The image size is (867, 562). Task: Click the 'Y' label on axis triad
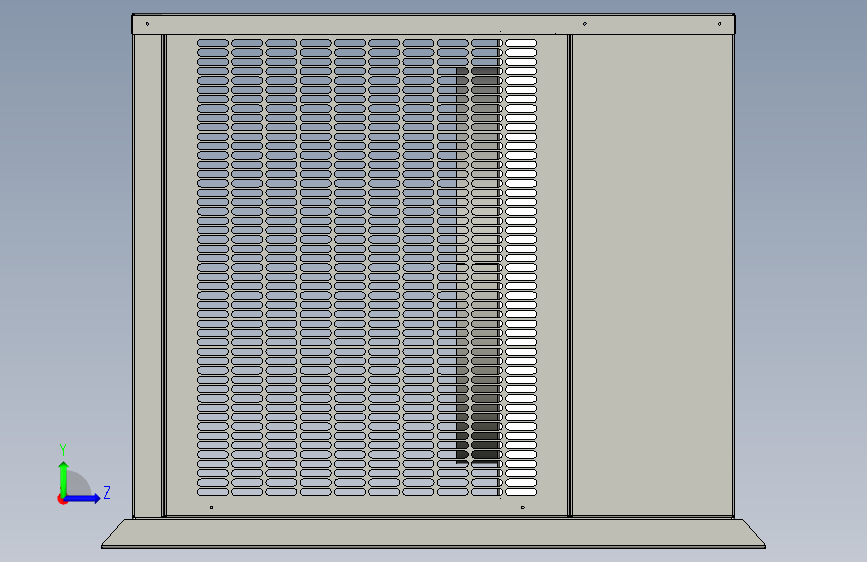pos(63,449)
